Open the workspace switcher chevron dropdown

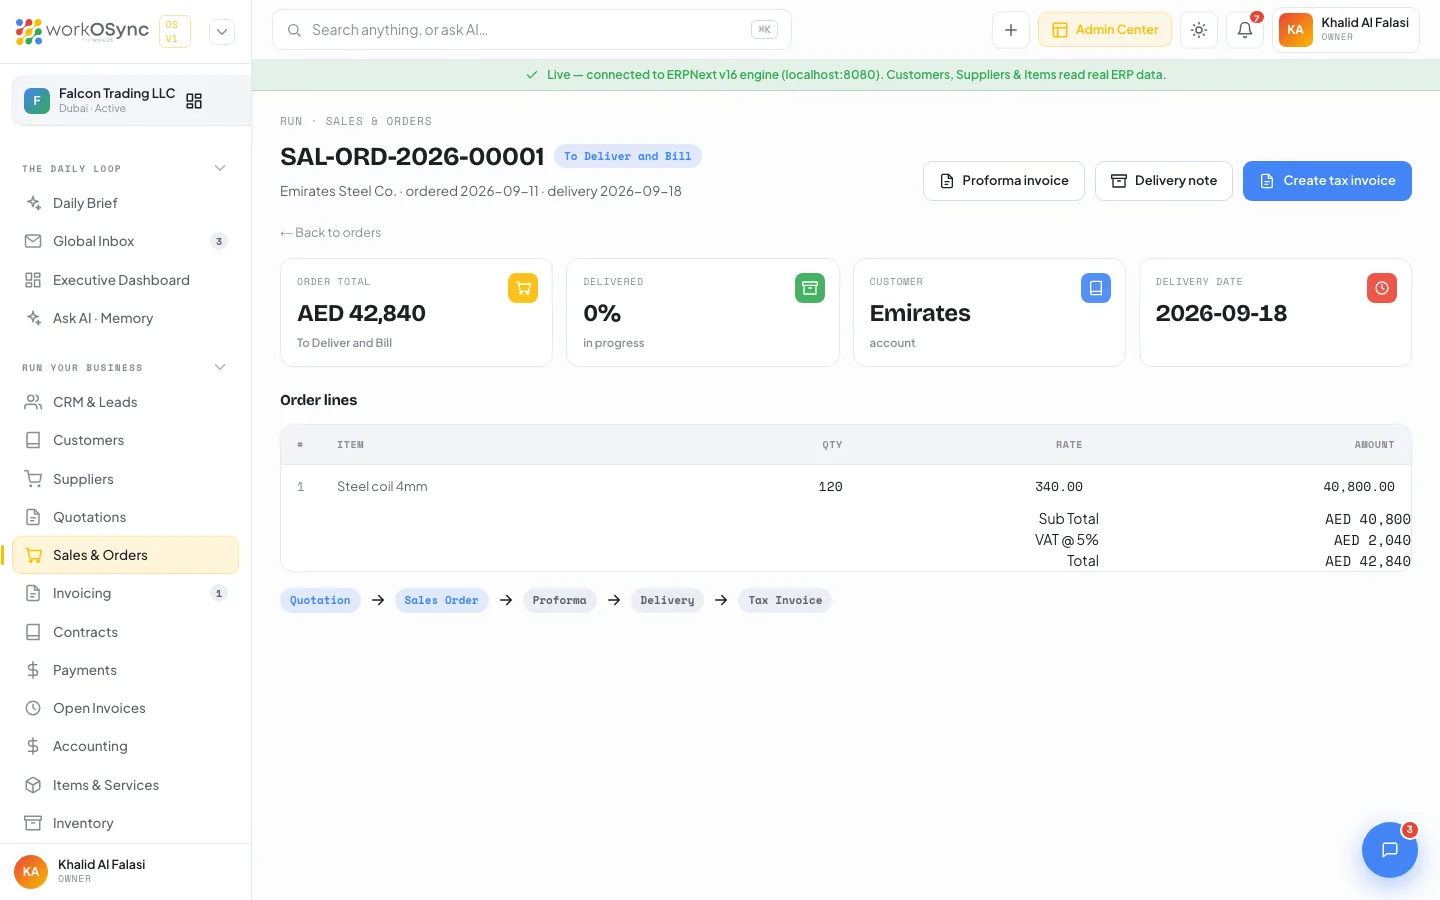pyautogui.click(x=222, y=31)
